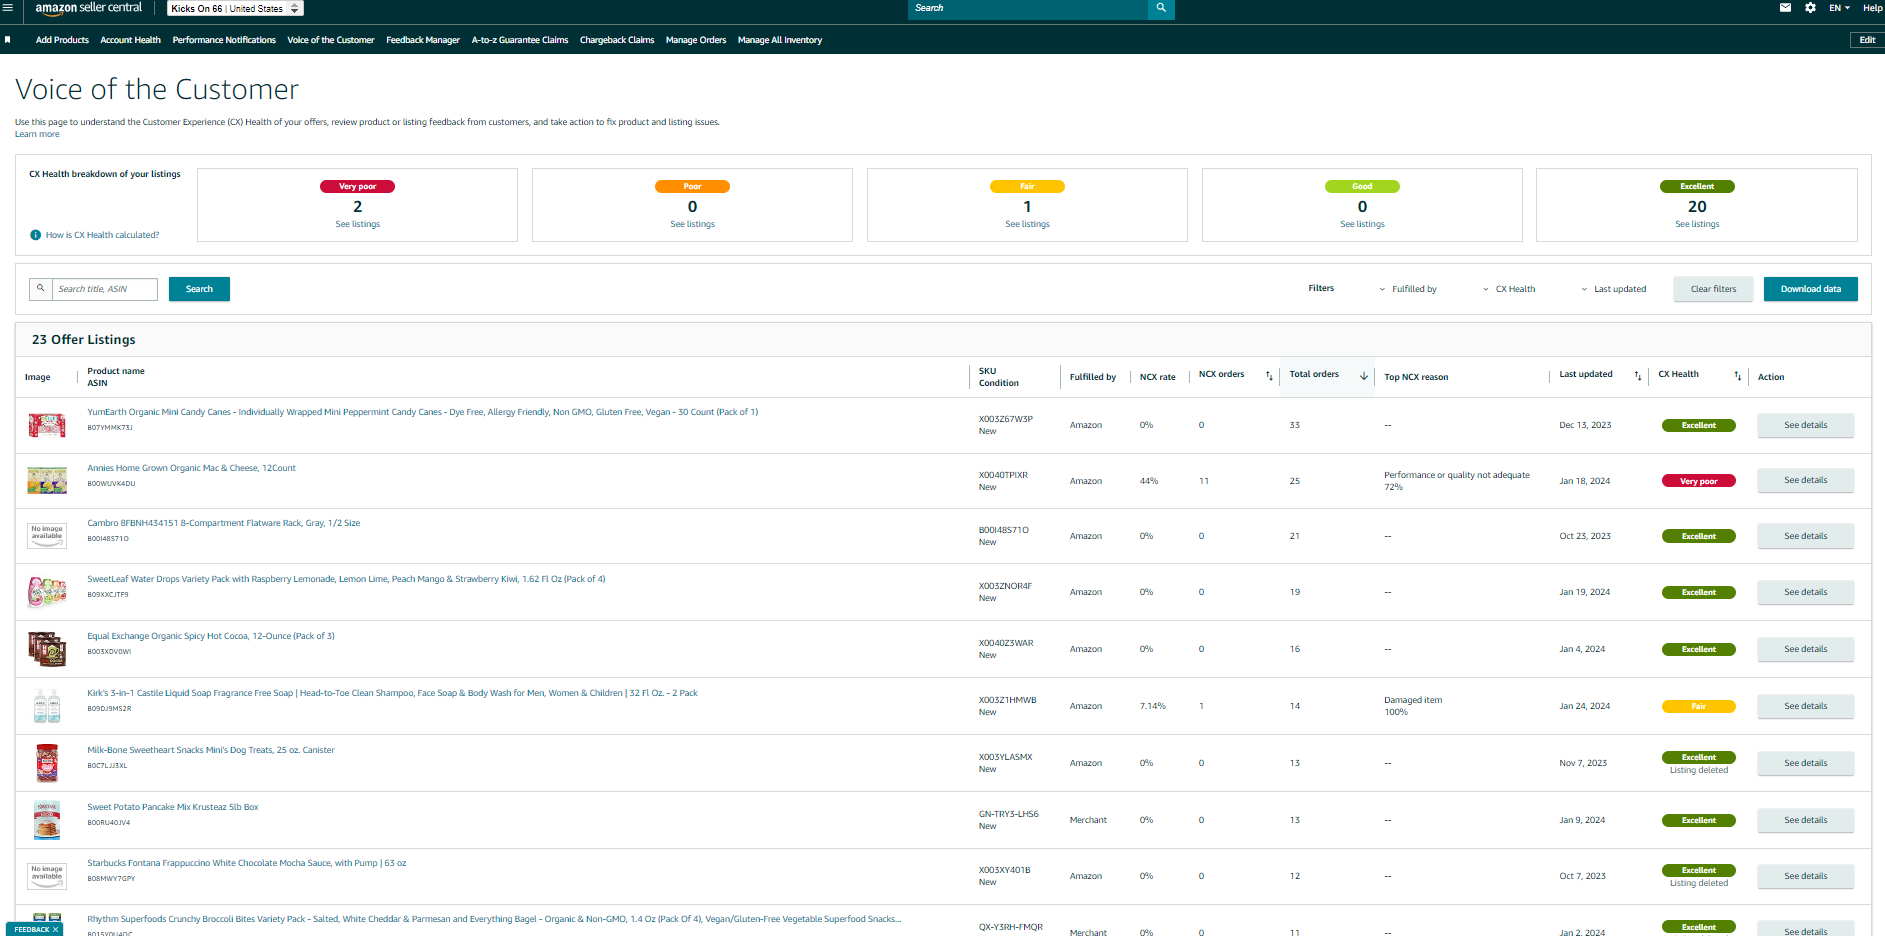
Task: Open the mail messages icon
Action: [x=1785, y=8]
